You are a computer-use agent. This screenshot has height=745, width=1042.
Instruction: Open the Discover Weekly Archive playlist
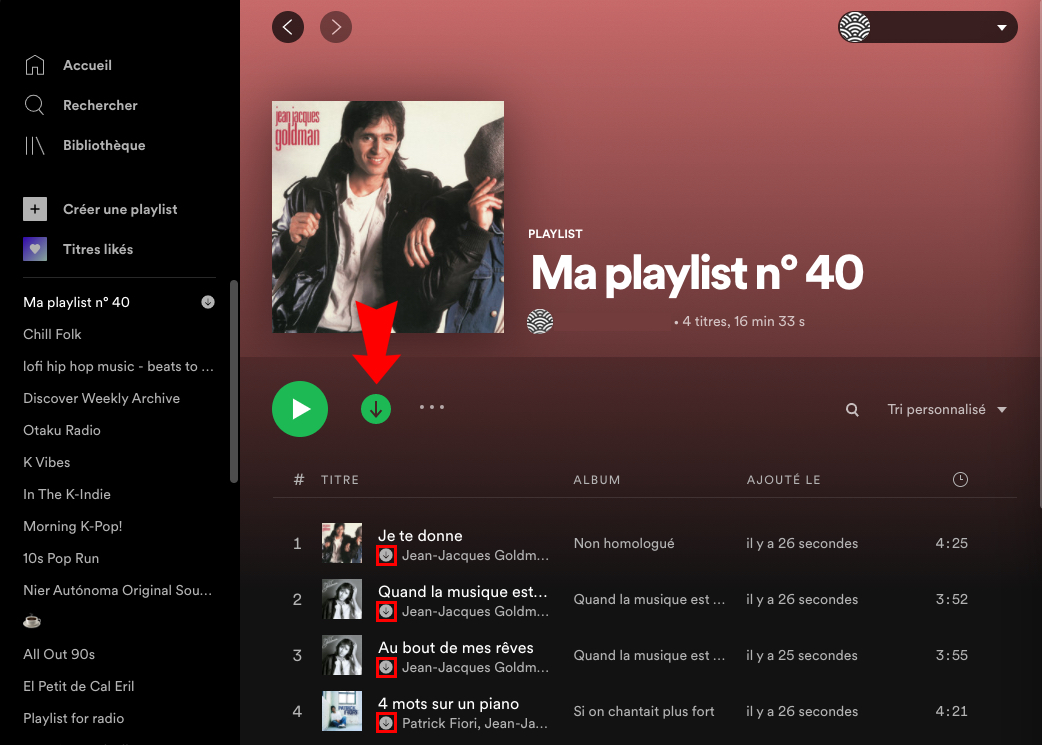[101, 398]
